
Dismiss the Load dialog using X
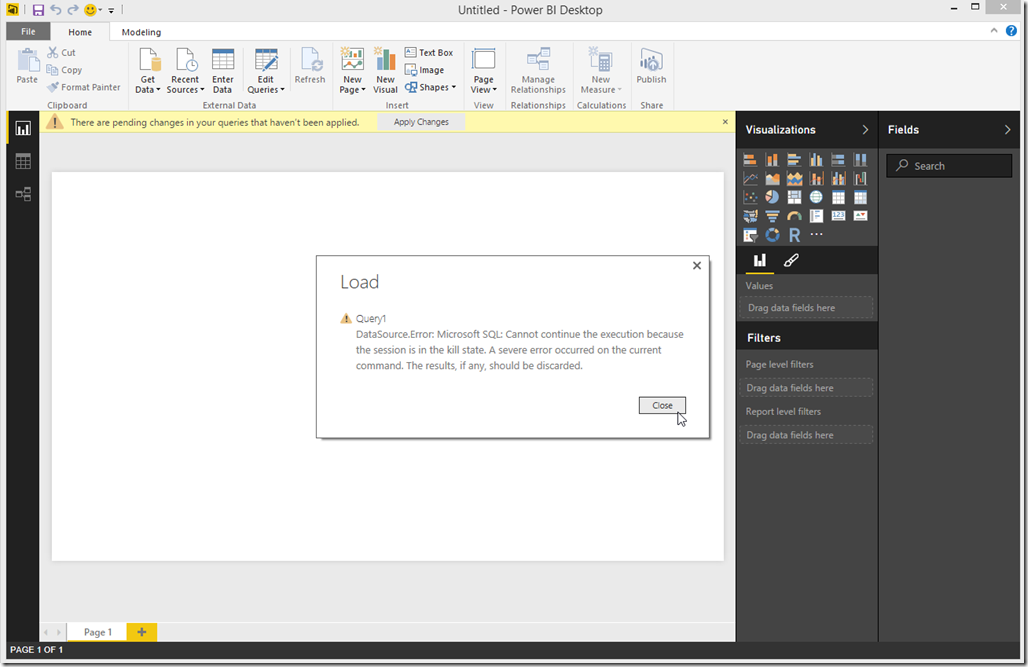tap(697, 266)
